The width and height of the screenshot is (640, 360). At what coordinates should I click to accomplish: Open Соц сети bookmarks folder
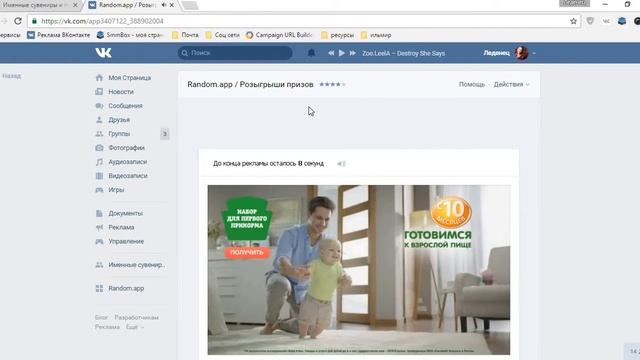click(x=222, y=35)
